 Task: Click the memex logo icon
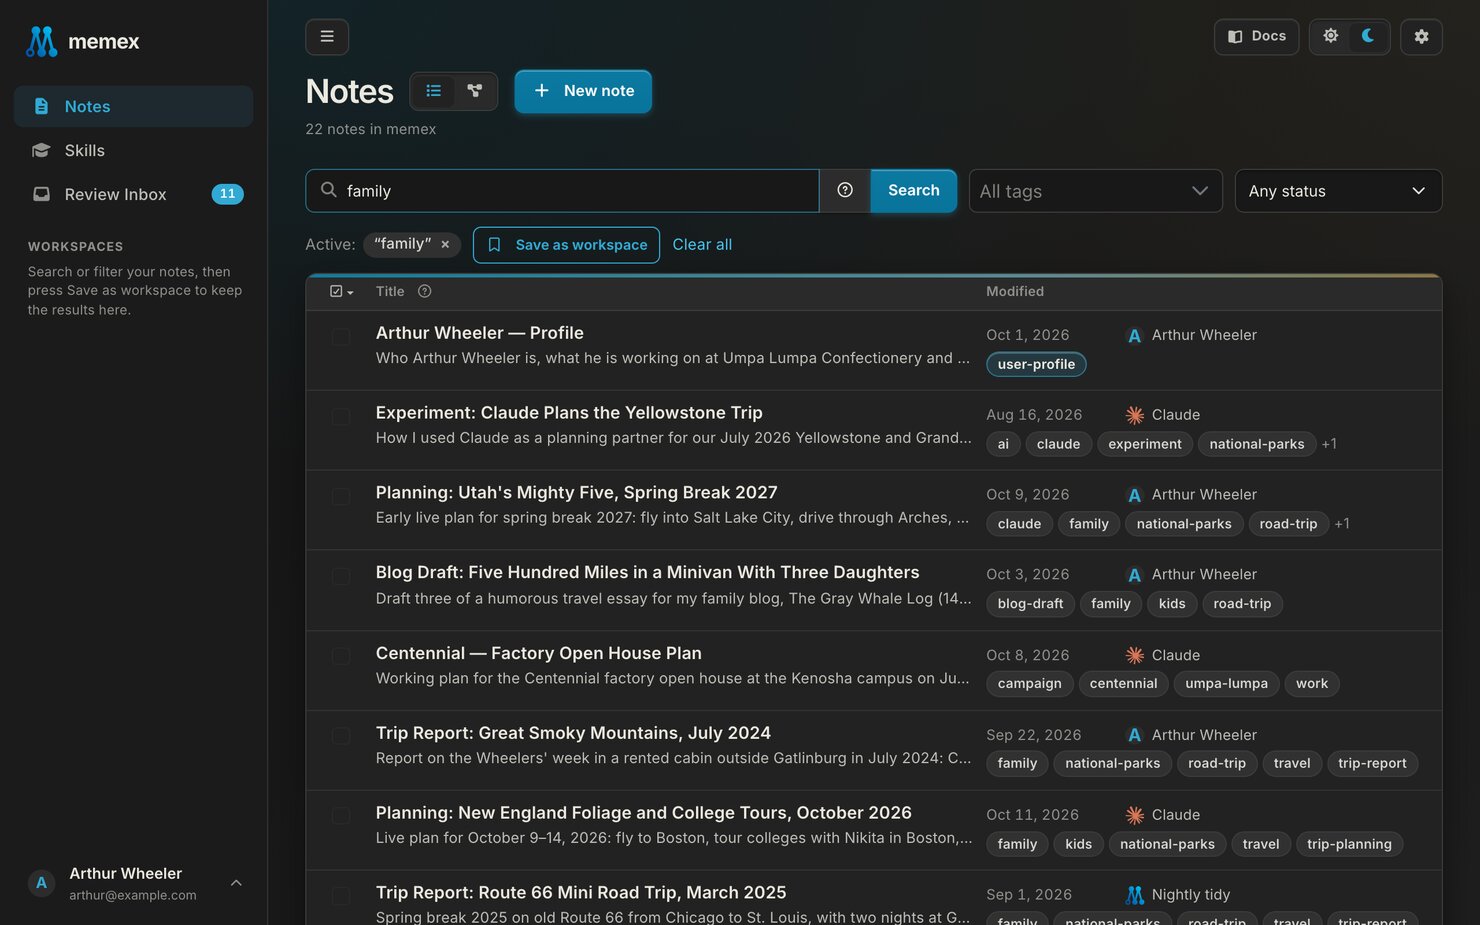41,41
